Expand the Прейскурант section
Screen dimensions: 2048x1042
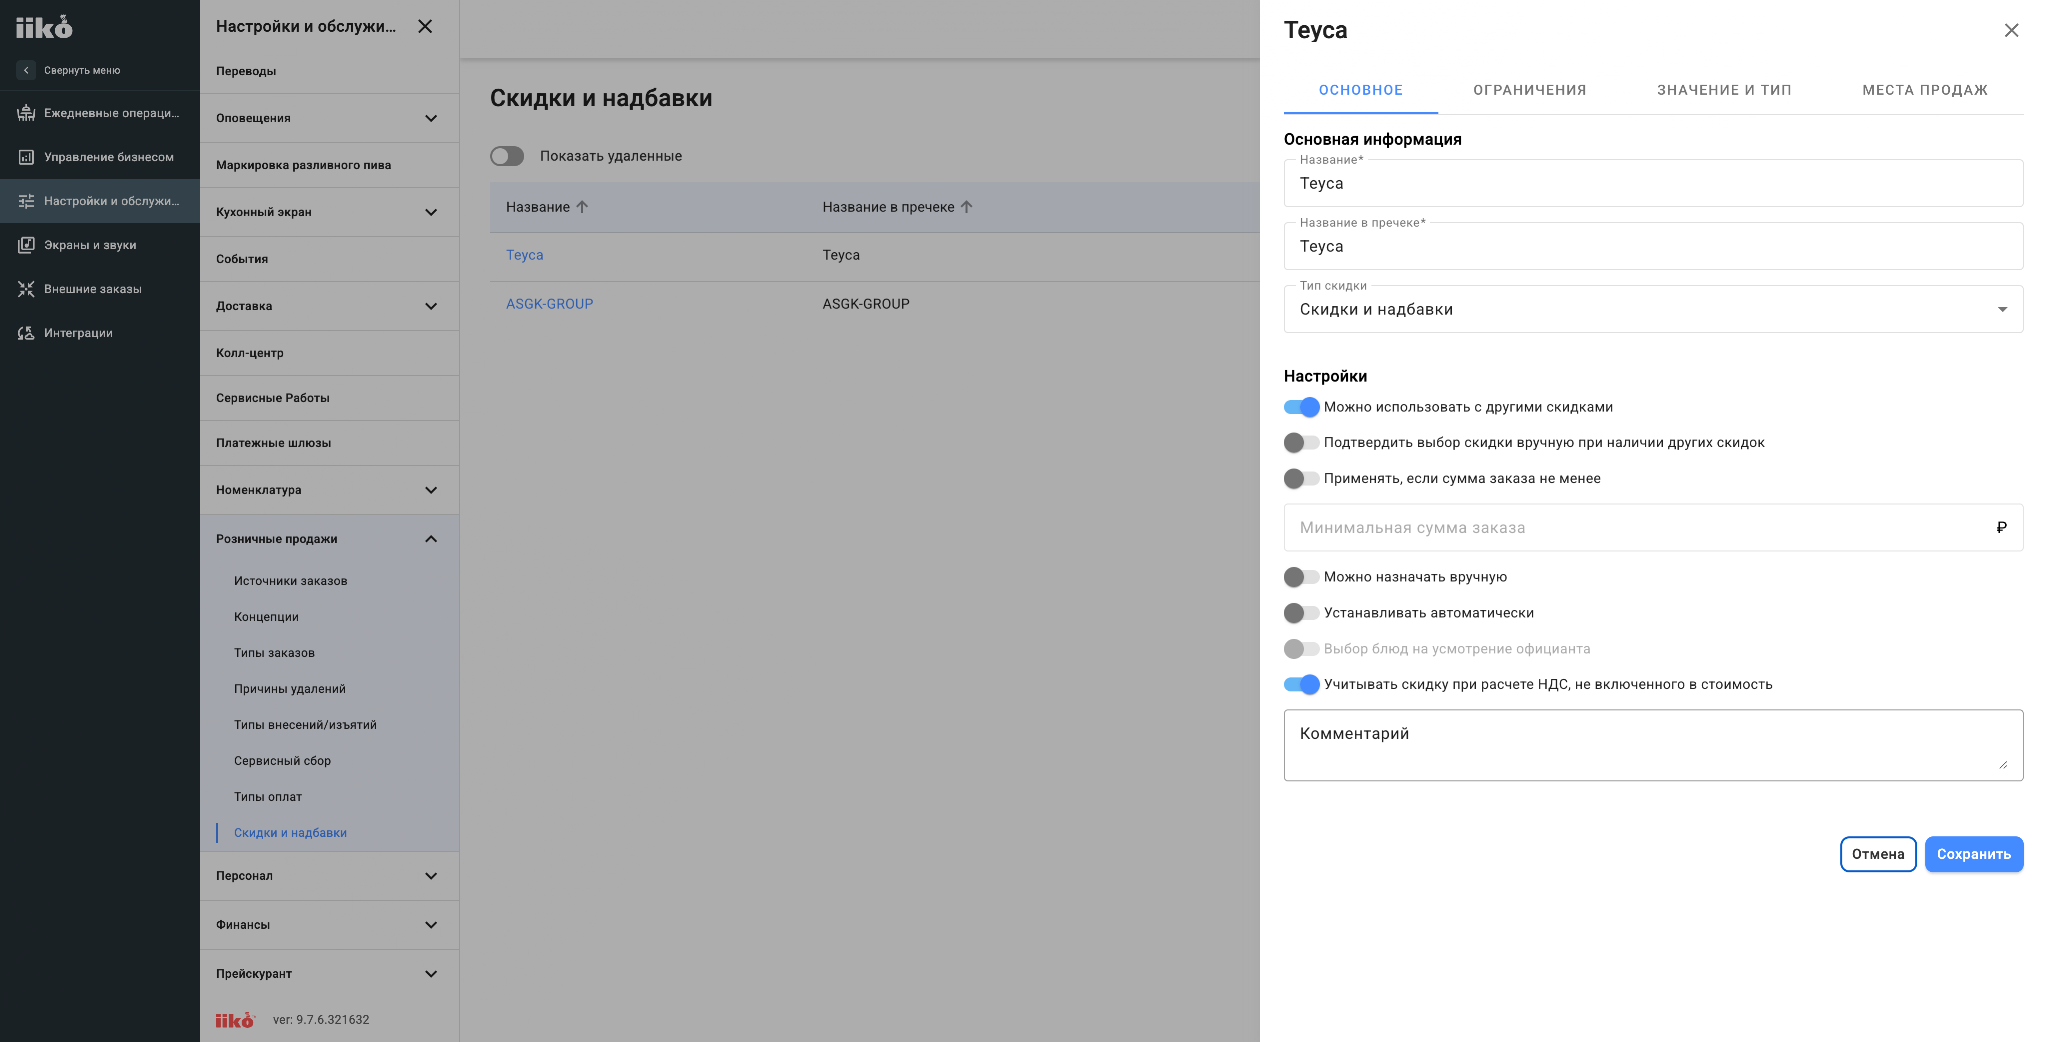pyautogui.click(x=431, y=974)
